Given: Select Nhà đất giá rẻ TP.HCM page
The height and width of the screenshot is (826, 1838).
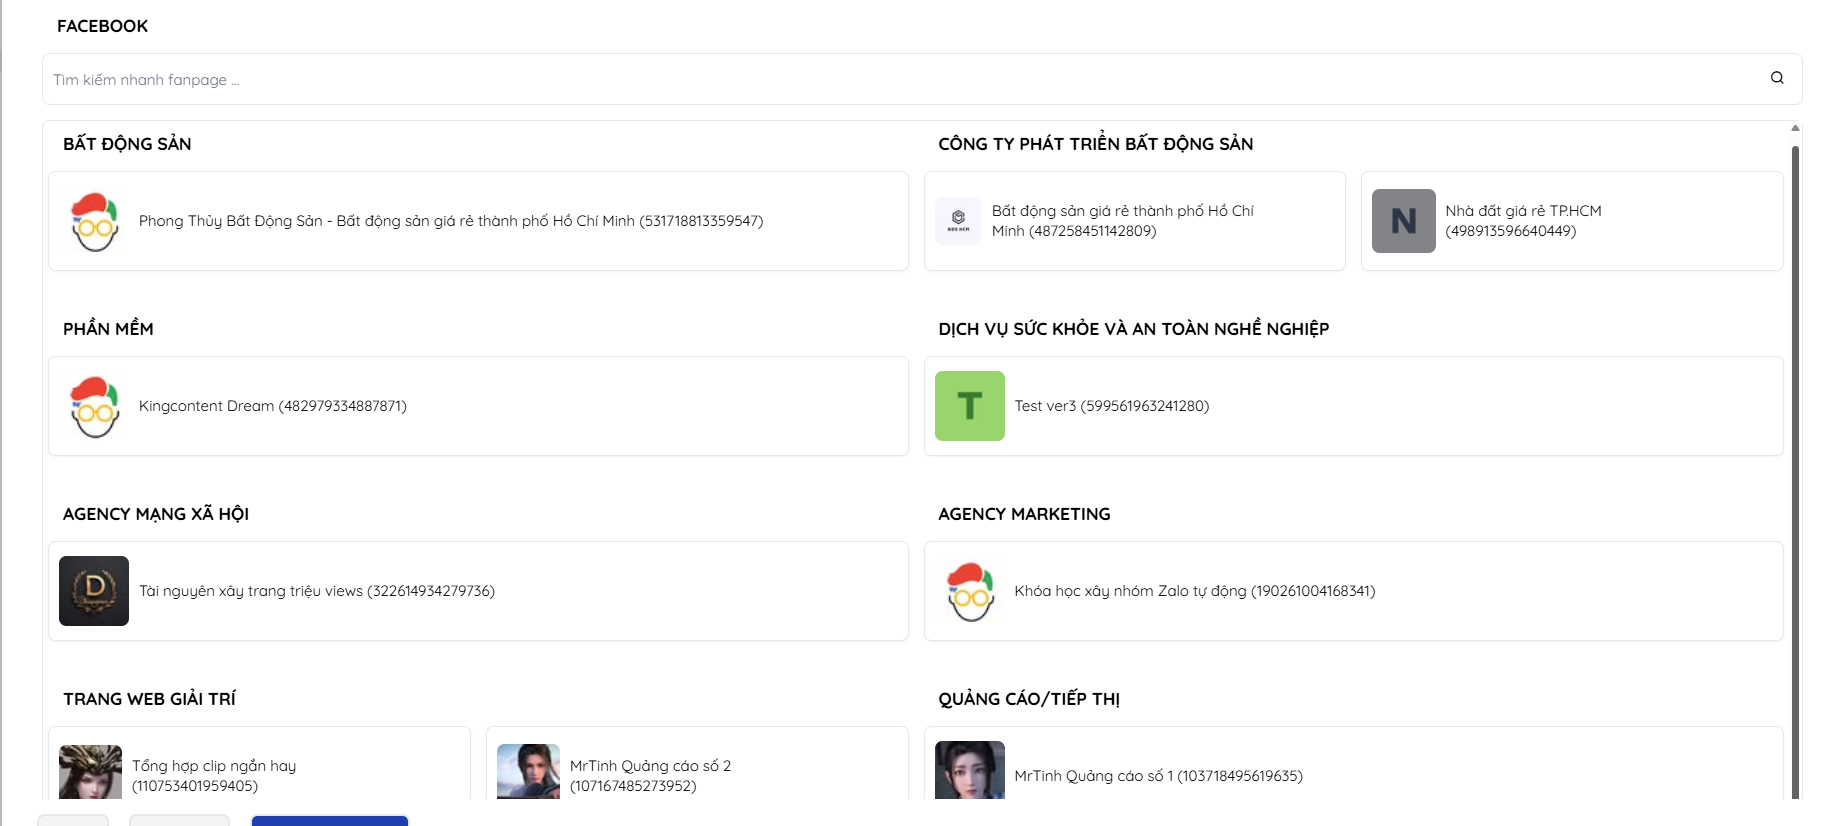Looking at the screenshot, I should point(1522,221).
